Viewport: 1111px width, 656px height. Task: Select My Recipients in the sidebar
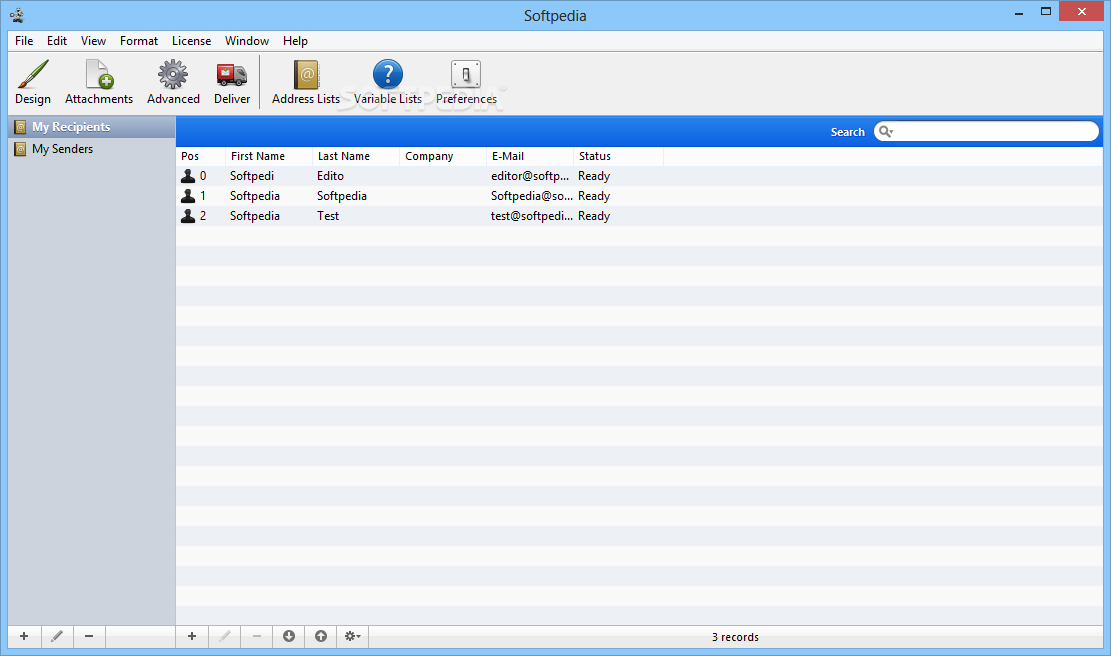coord(91,127)
